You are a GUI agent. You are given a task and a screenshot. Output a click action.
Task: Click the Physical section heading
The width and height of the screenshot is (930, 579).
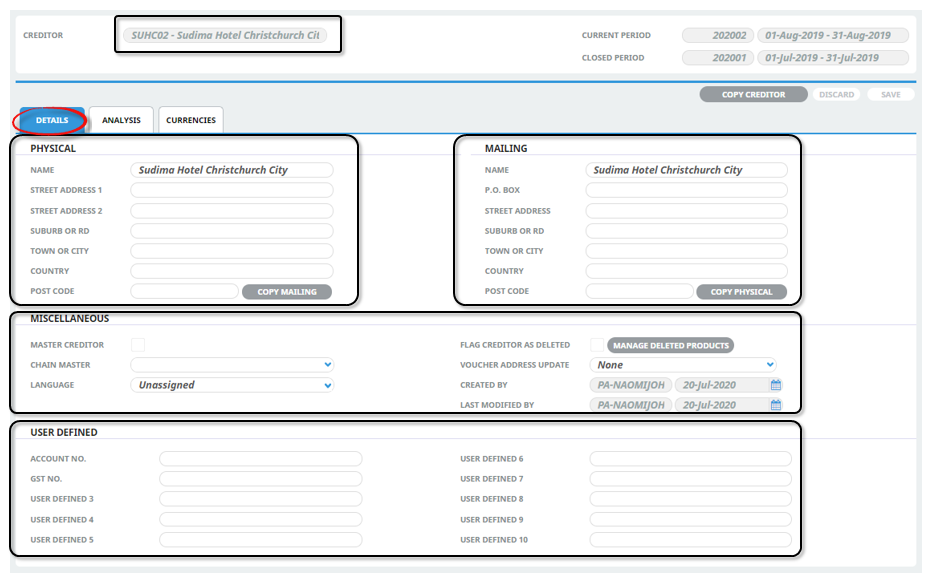click(53, 149)
